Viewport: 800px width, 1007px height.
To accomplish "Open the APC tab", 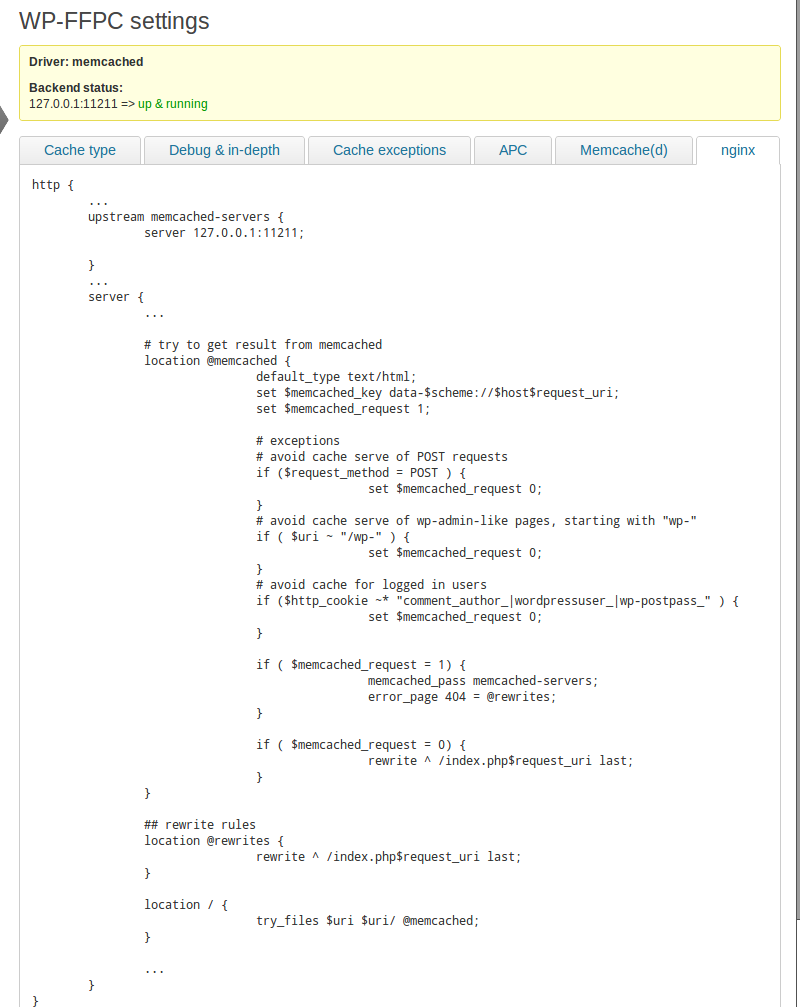I will click(512, 150).
